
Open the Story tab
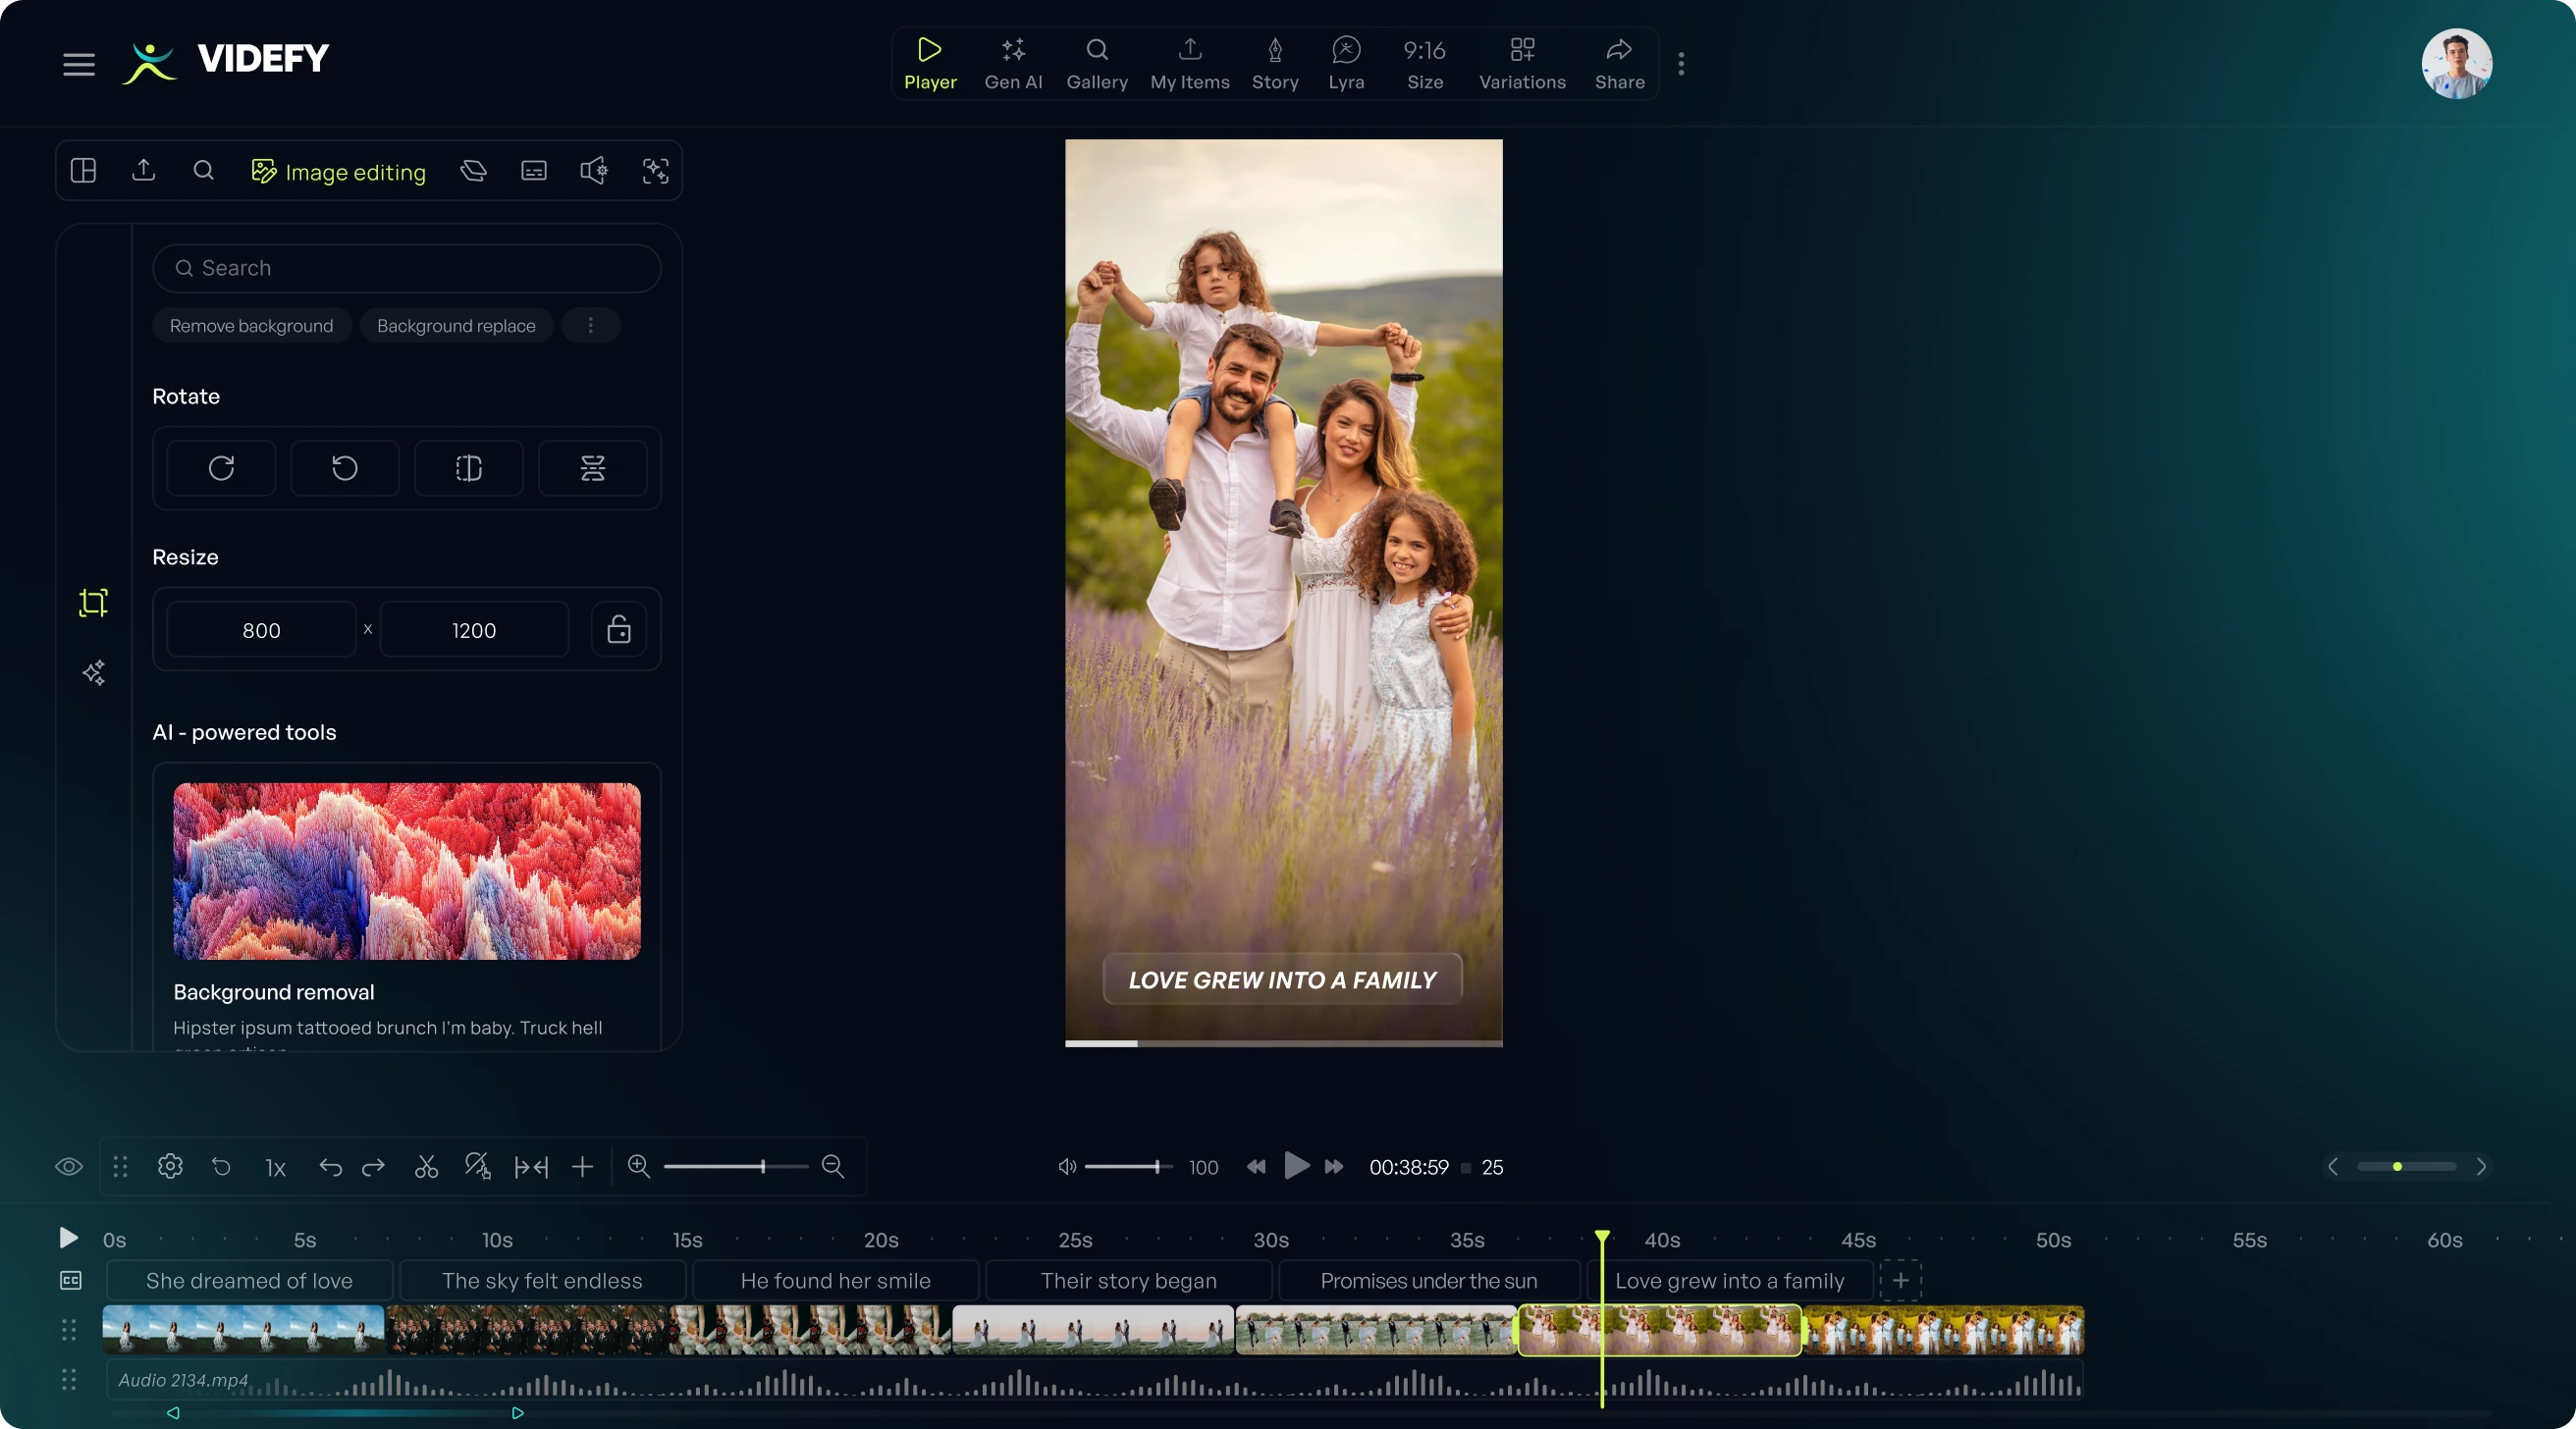[x=1275, y=64]
